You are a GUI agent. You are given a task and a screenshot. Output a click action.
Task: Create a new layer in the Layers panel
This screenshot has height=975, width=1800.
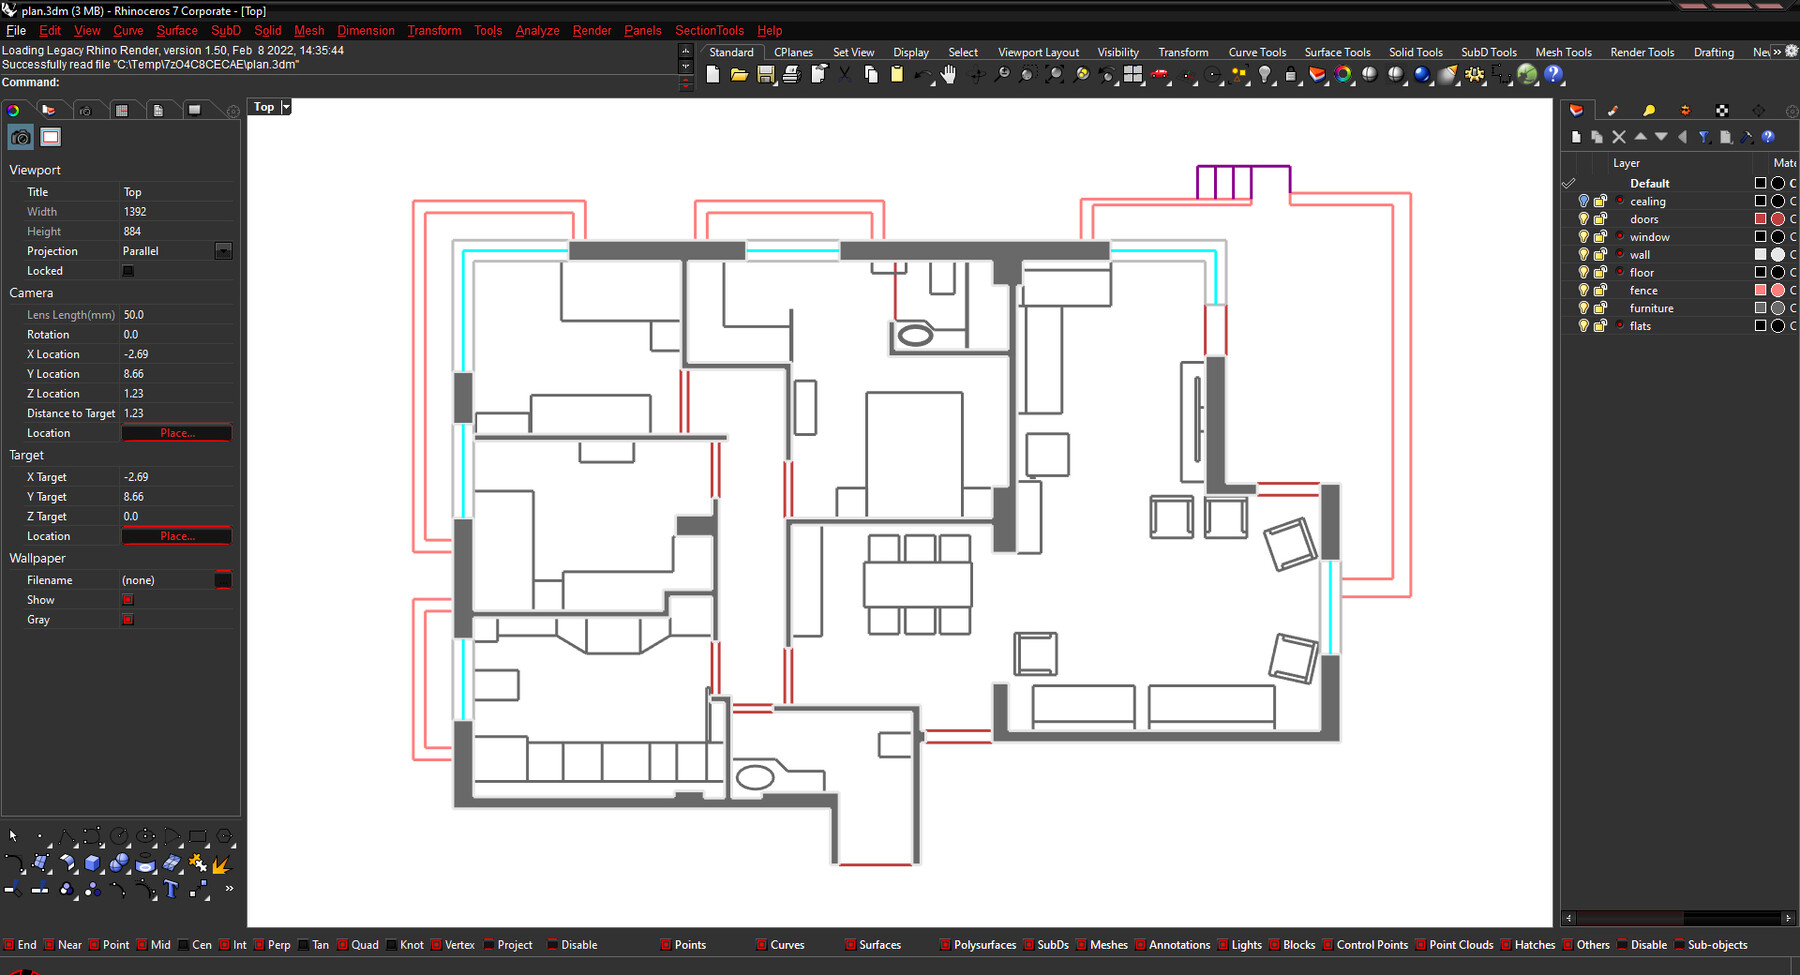click(1577, 137)
